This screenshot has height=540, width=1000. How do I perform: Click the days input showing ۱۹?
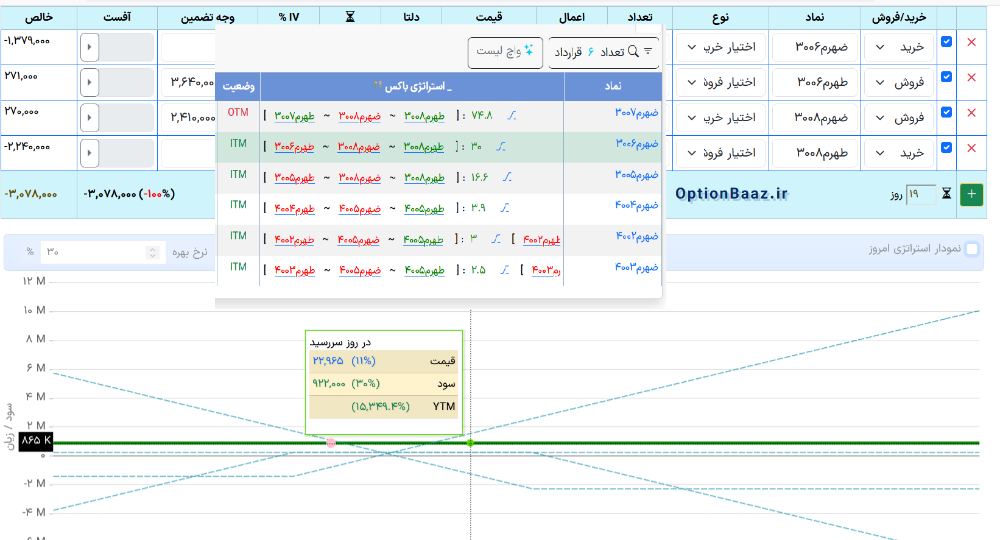click(x=921, y=194)
